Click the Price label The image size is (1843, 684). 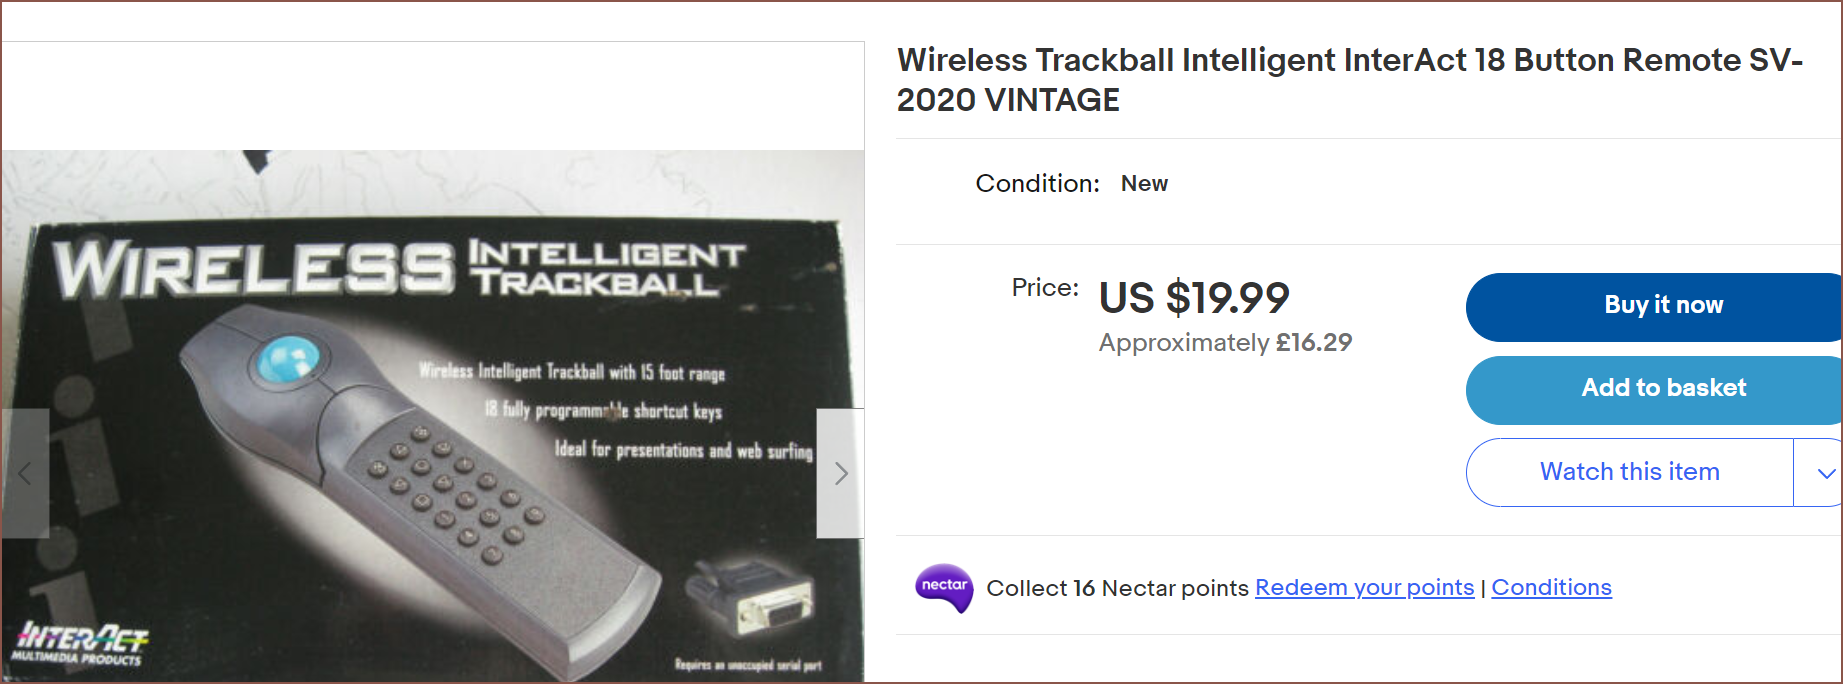1045,288
